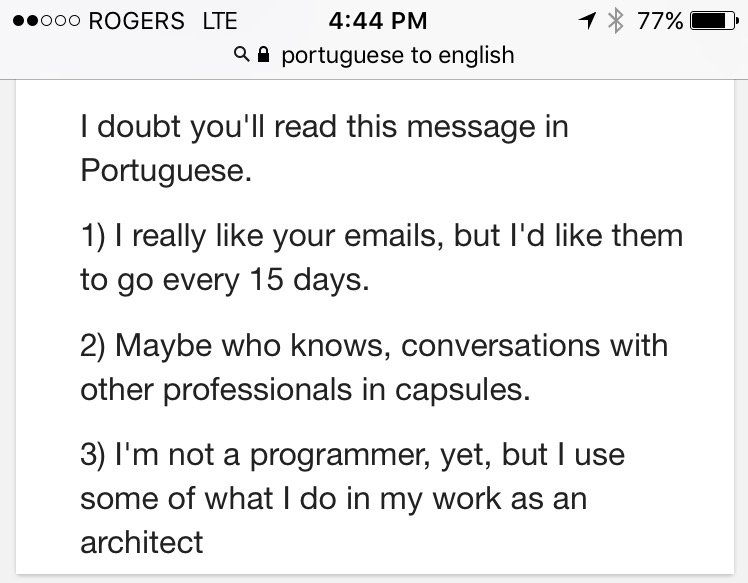The width and height of the screenshot is (748, 583).
Task: Tap the signal strength dots
Action: click(43, 21)
